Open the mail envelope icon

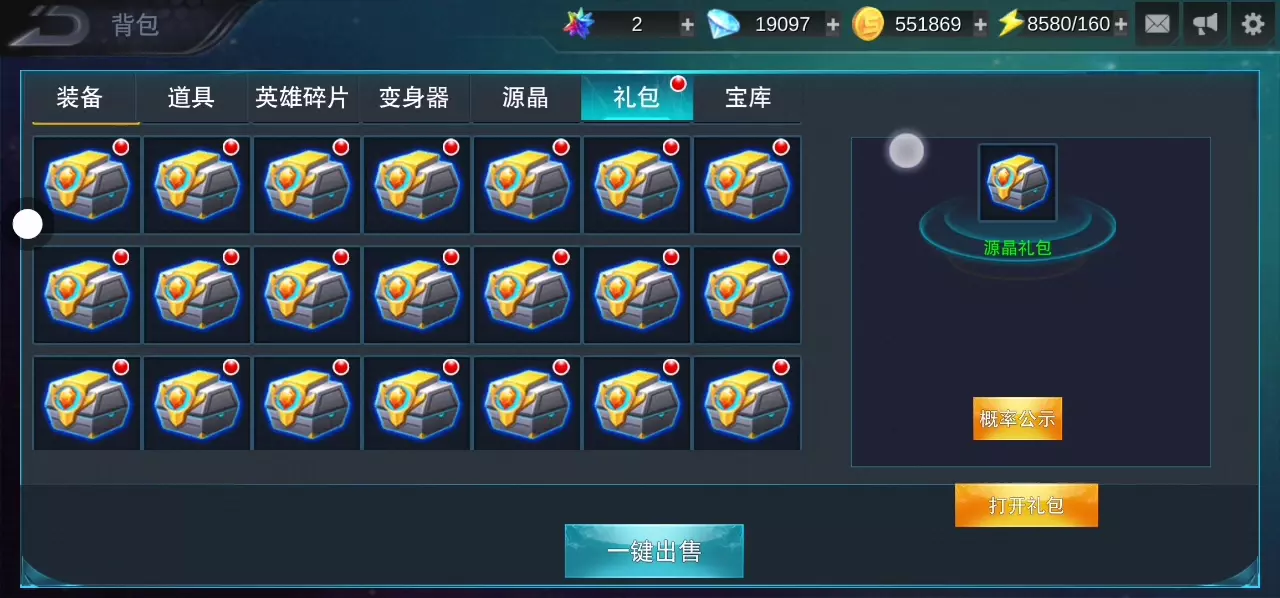[1157, 24]
